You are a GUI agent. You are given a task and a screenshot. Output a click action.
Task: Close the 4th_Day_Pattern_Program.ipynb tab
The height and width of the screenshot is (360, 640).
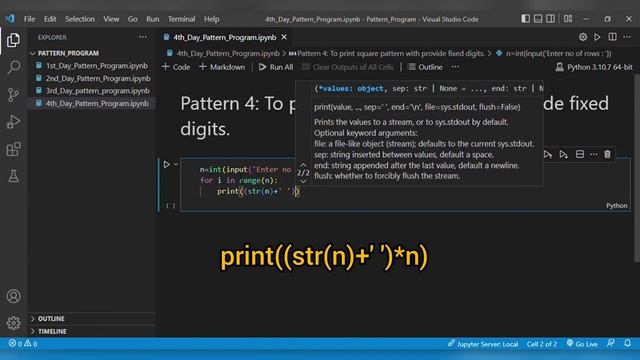coord(284,37)
